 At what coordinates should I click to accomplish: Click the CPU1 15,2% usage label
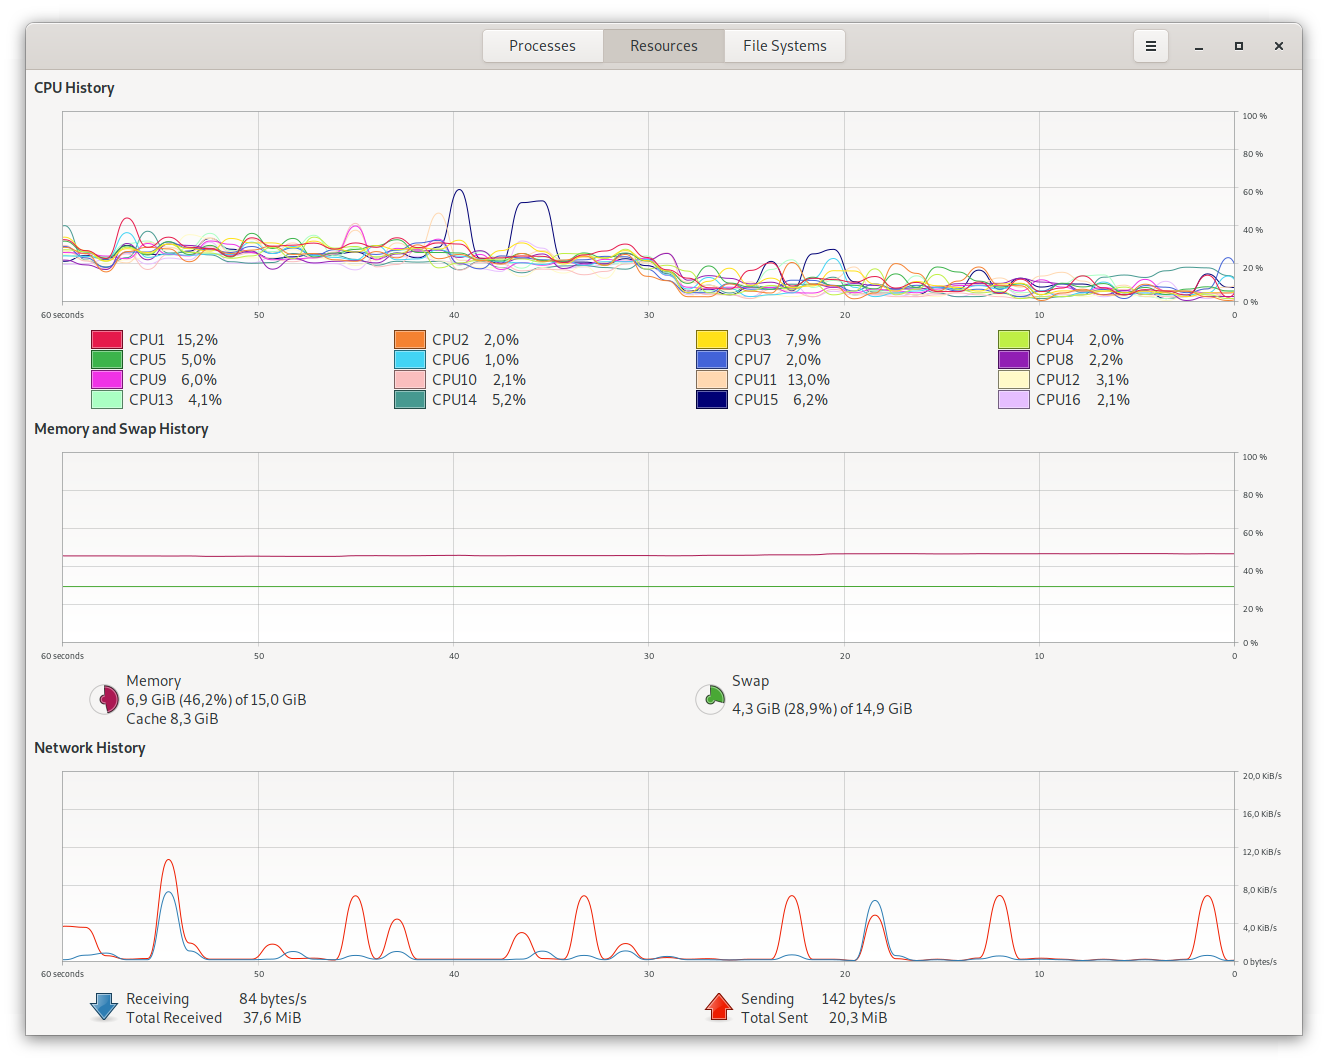pyautogui.click(x=173, y=340)
